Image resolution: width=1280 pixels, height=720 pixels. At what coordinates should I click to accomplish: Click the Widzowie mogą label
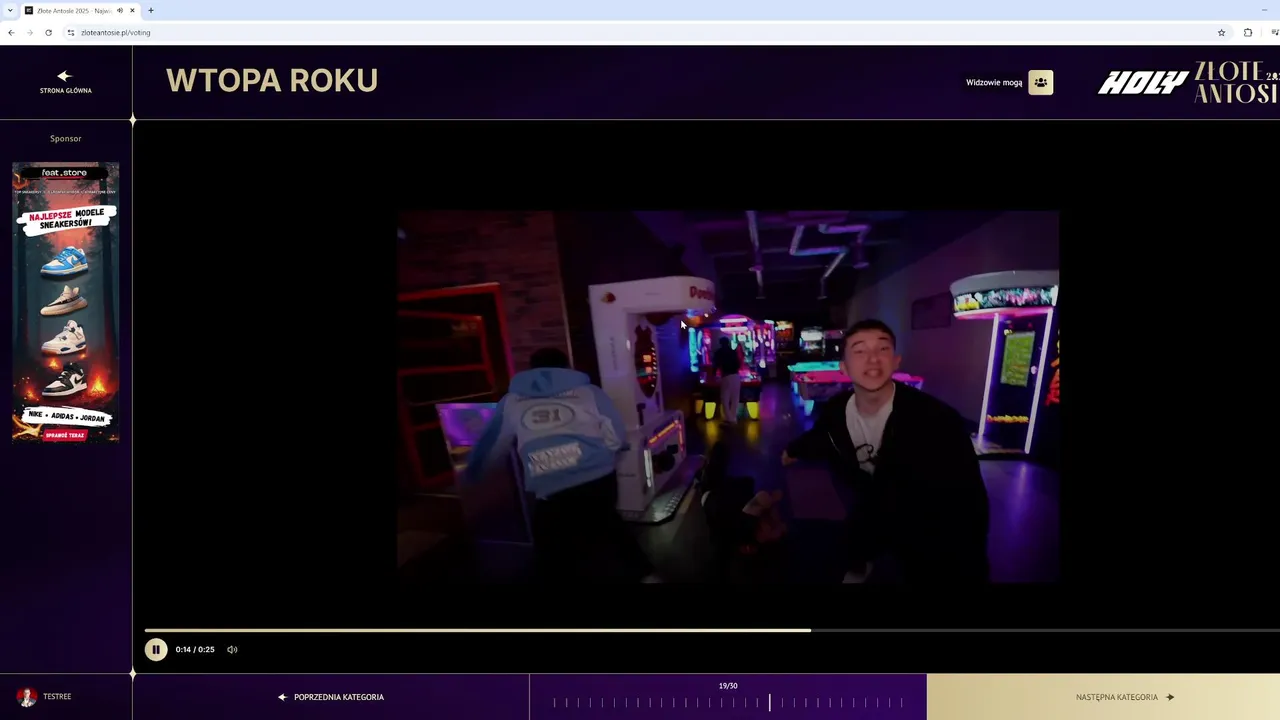[994, 82]
